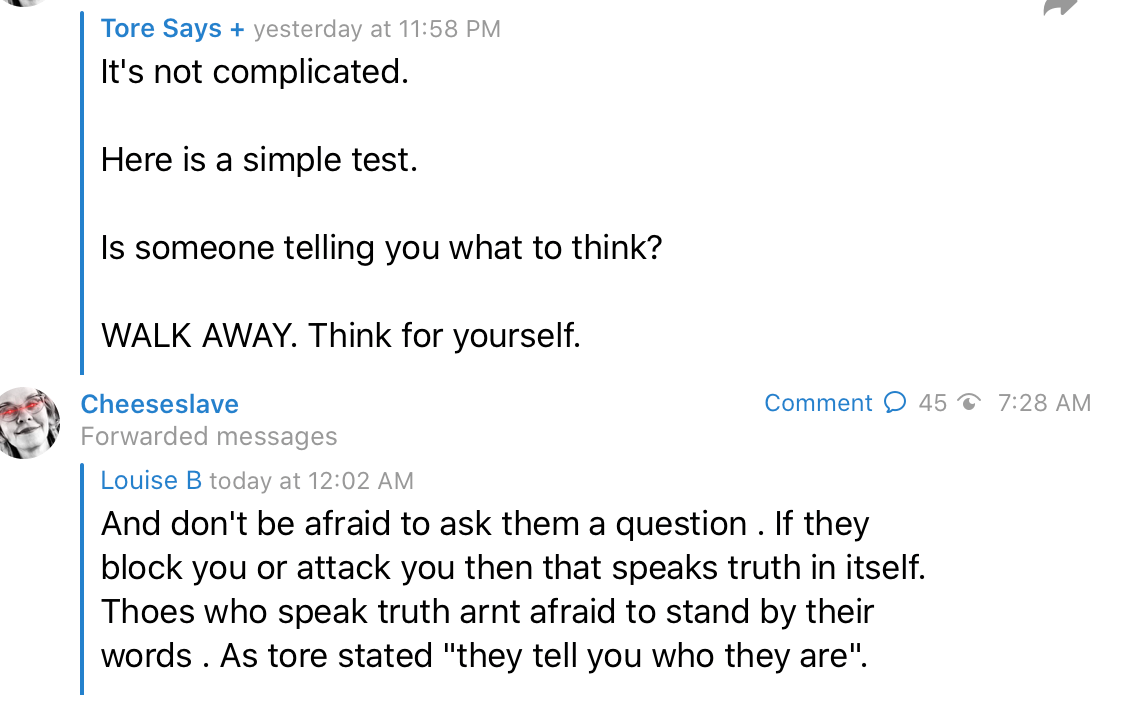This screenshot has height=706, width=1130.
Task: Click the 45 view count
Action: [932, 403]
